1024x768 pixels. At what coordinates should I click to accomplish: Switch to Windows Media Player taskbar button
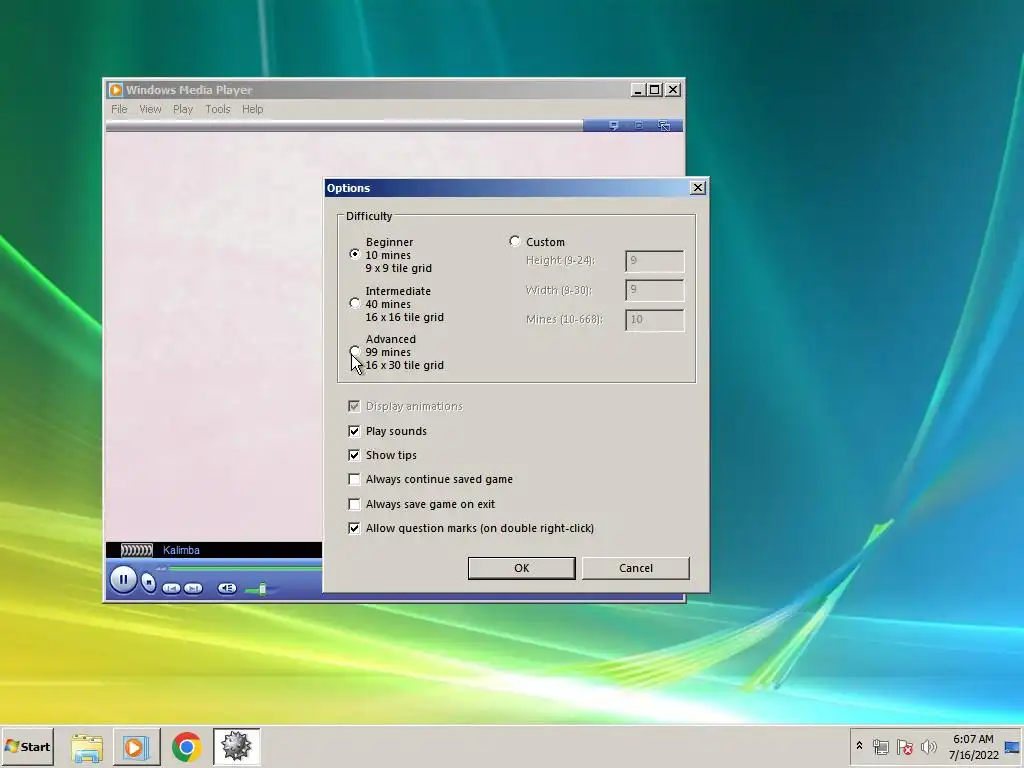coord(136,746)
